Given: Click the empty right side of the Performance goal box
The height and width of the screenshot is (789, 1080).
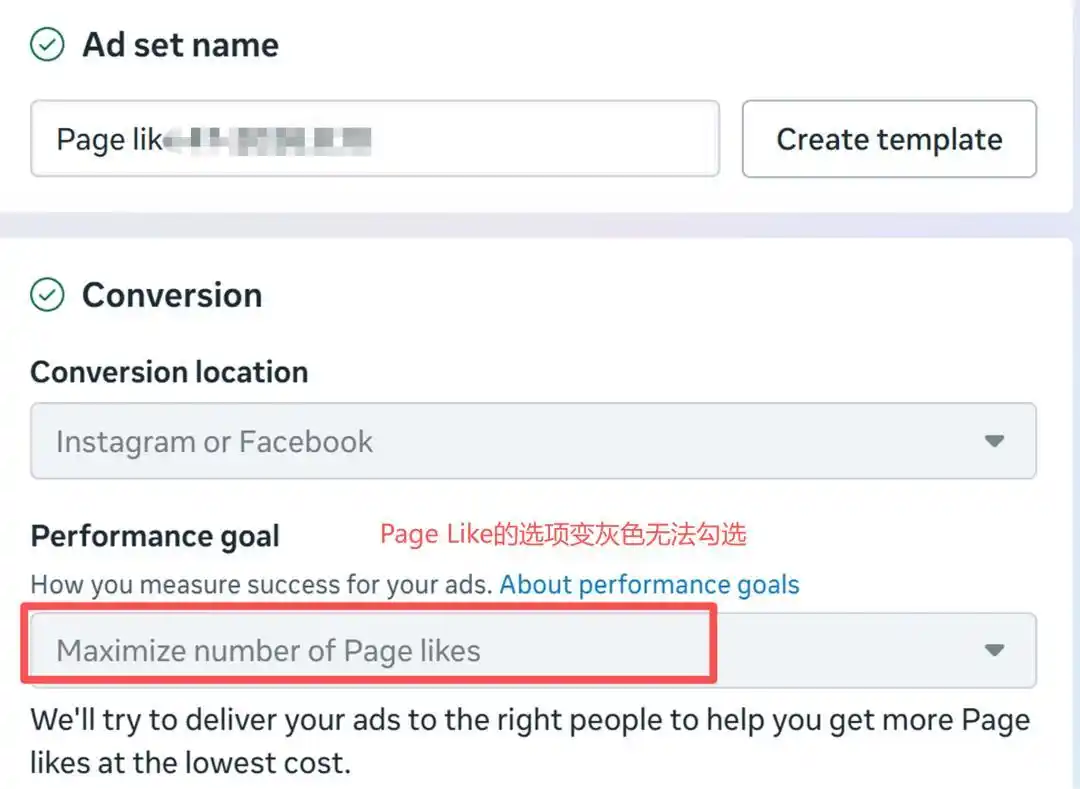Looking at the screenshot, I should [x=847, y=650].
